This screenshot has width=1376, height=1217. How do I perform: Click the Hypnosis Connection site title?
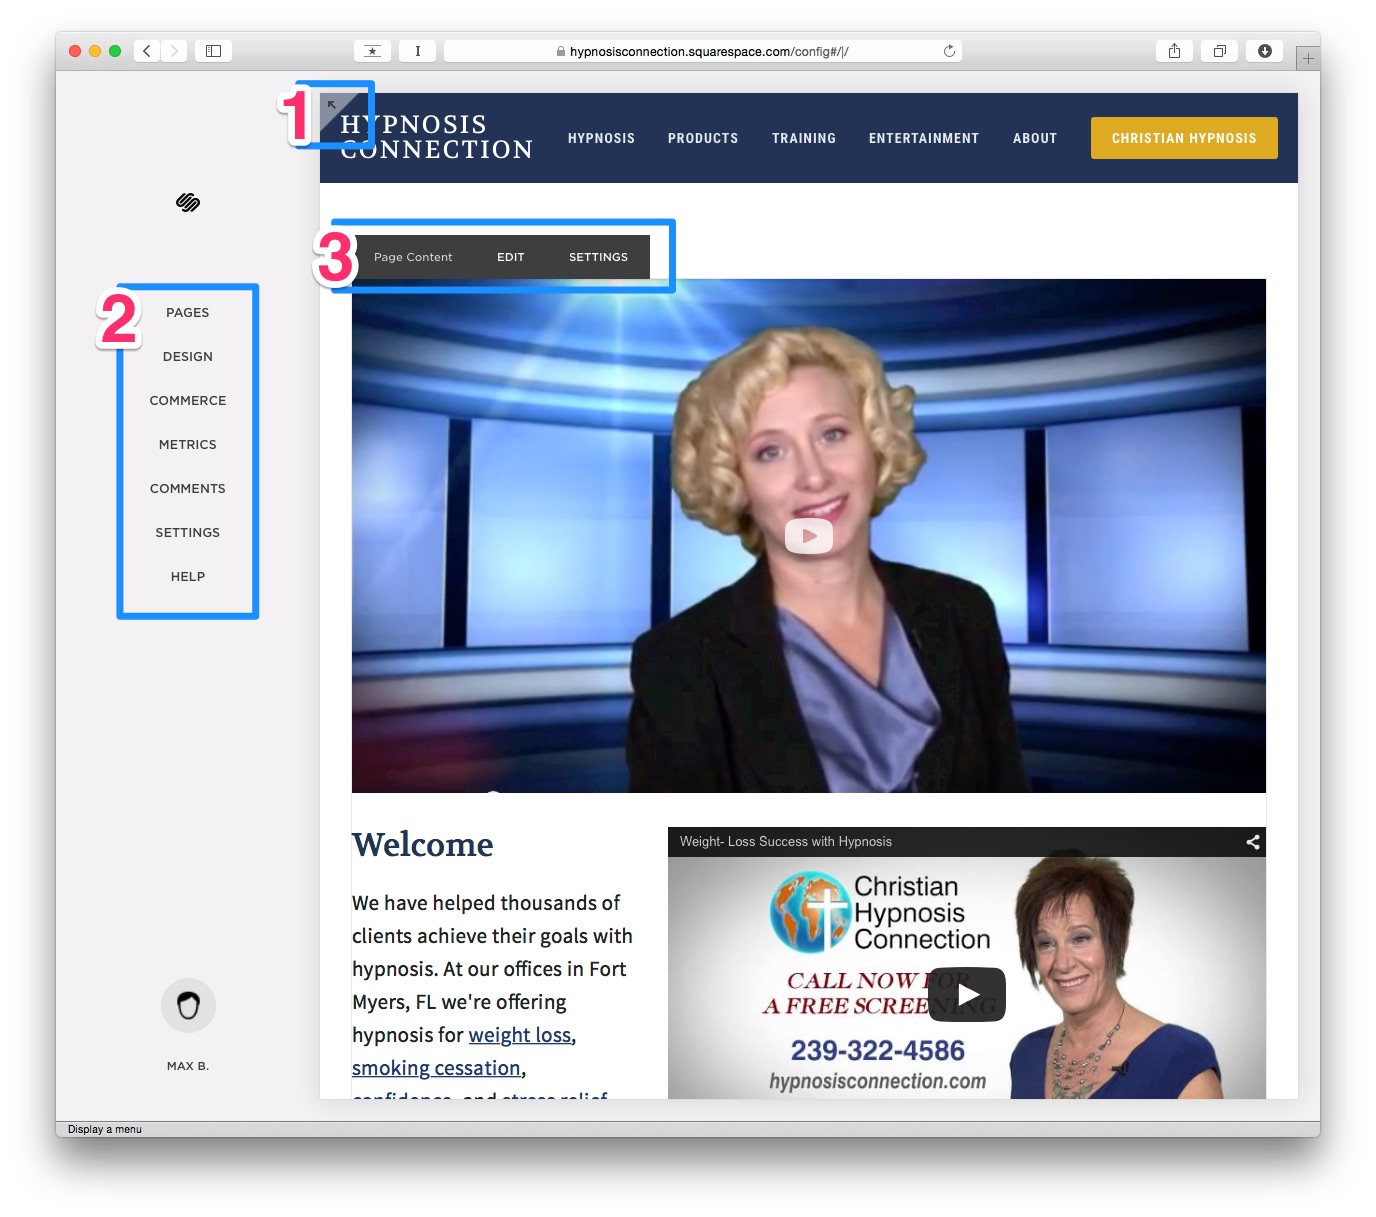click(436, 137)
